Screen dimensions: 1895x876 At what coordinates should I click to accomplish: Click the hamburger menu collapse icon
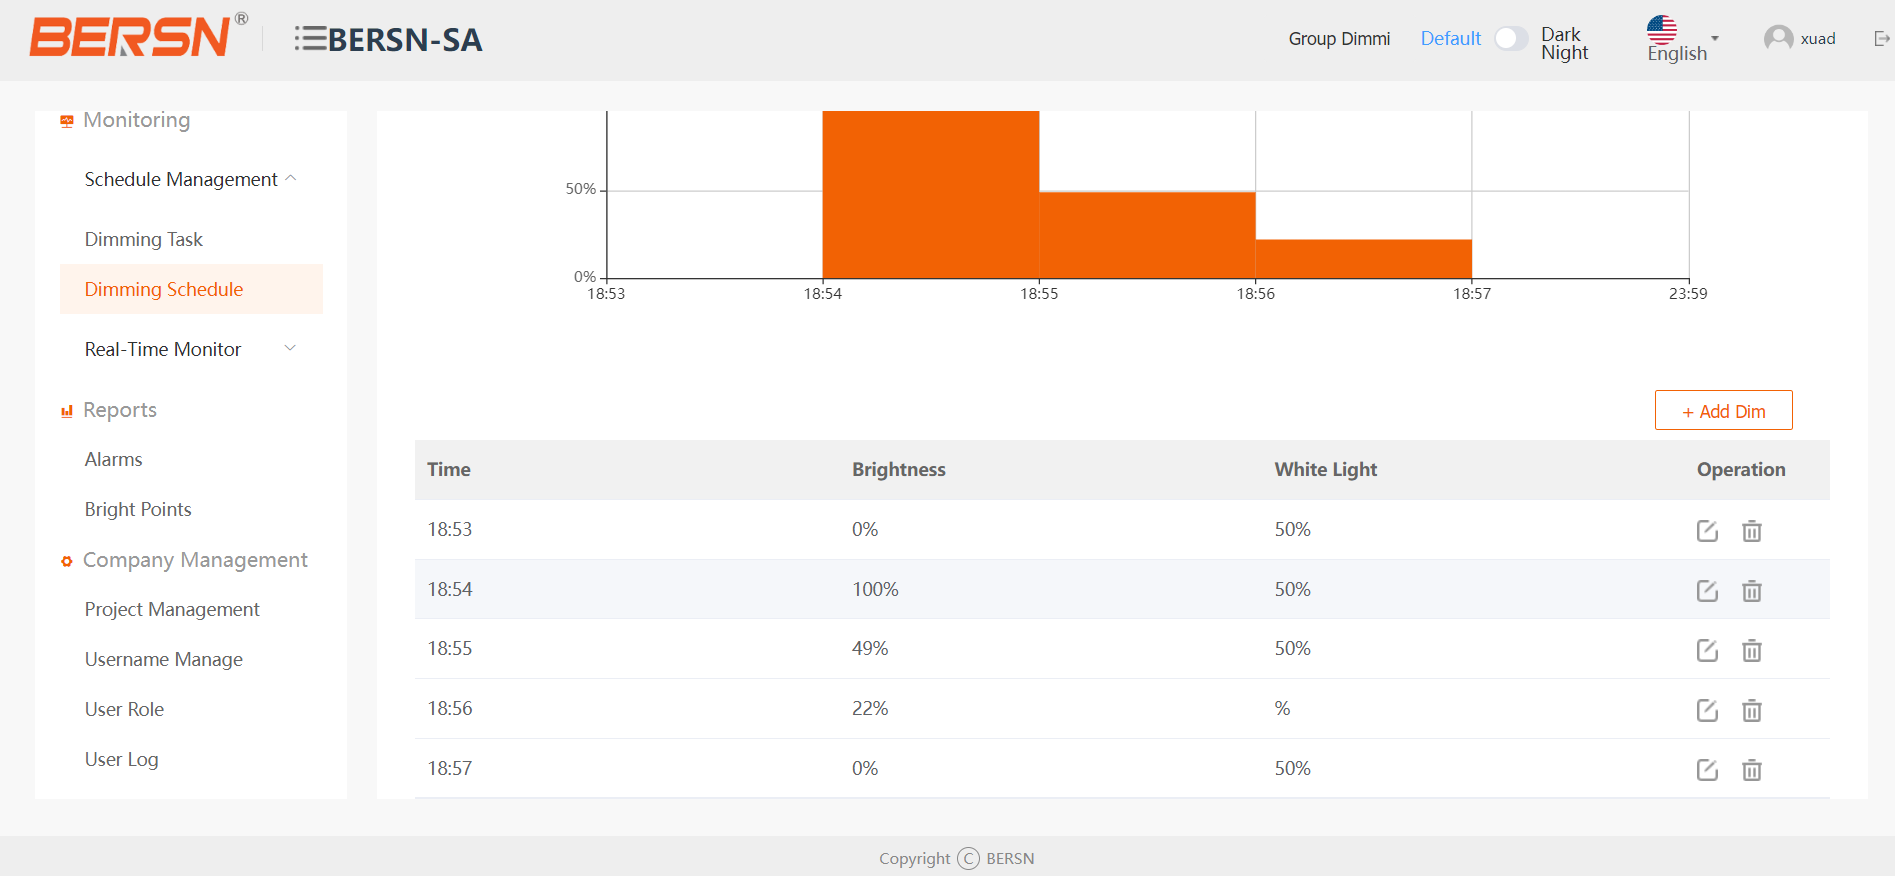310,39
